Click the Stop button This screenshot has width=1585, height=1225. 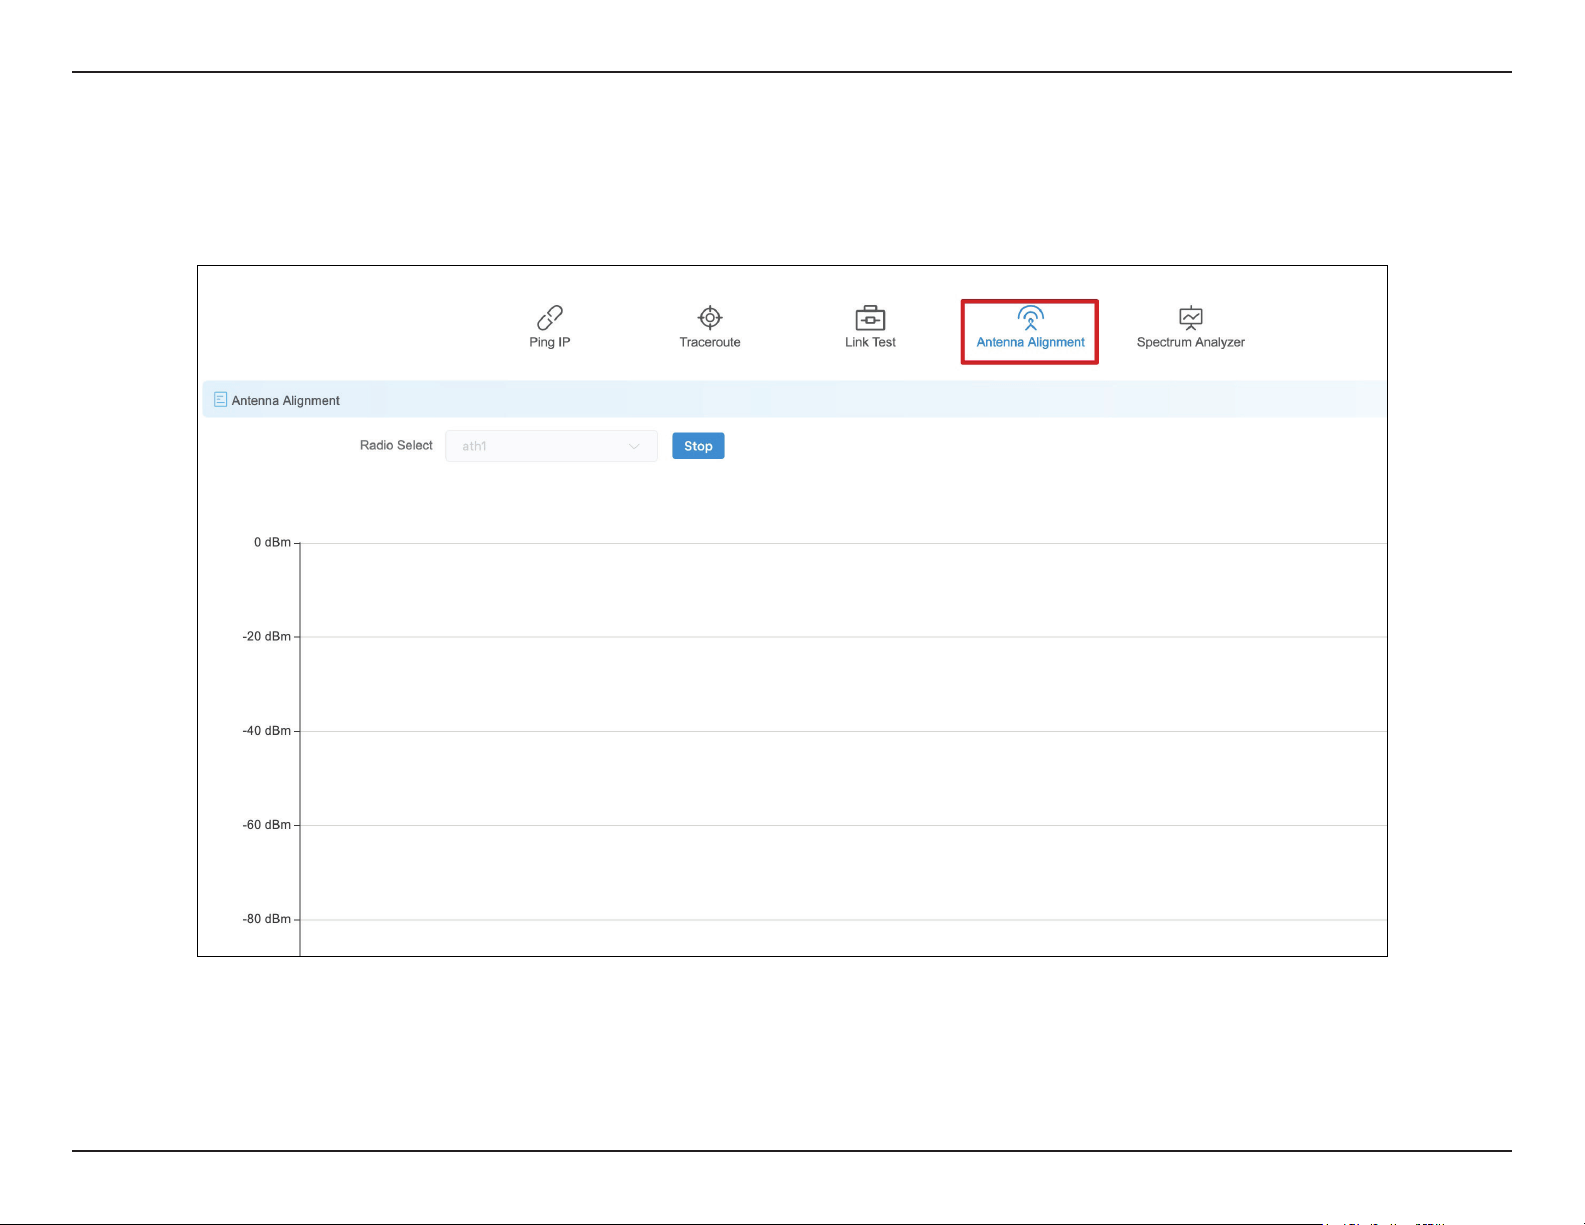698,446
